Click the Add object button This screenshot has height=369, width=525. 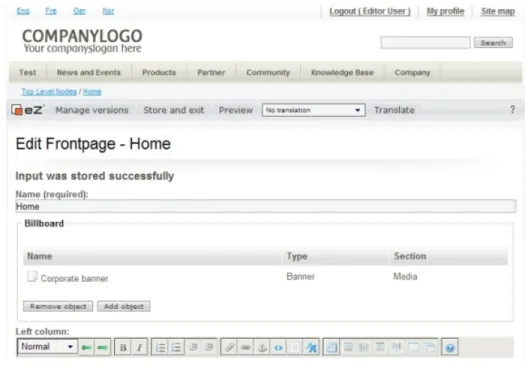124,306
